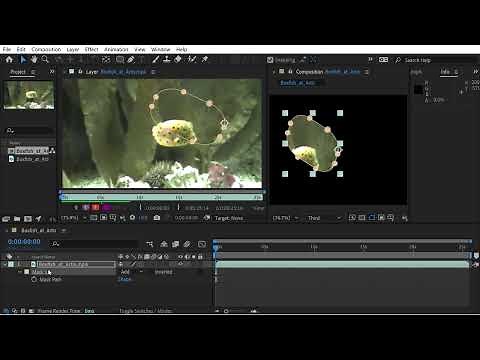The width and height of the screenshot is (480, 360).
Task: Collapse the Mask 1 disclosure triangle
Action: [20, 272]
